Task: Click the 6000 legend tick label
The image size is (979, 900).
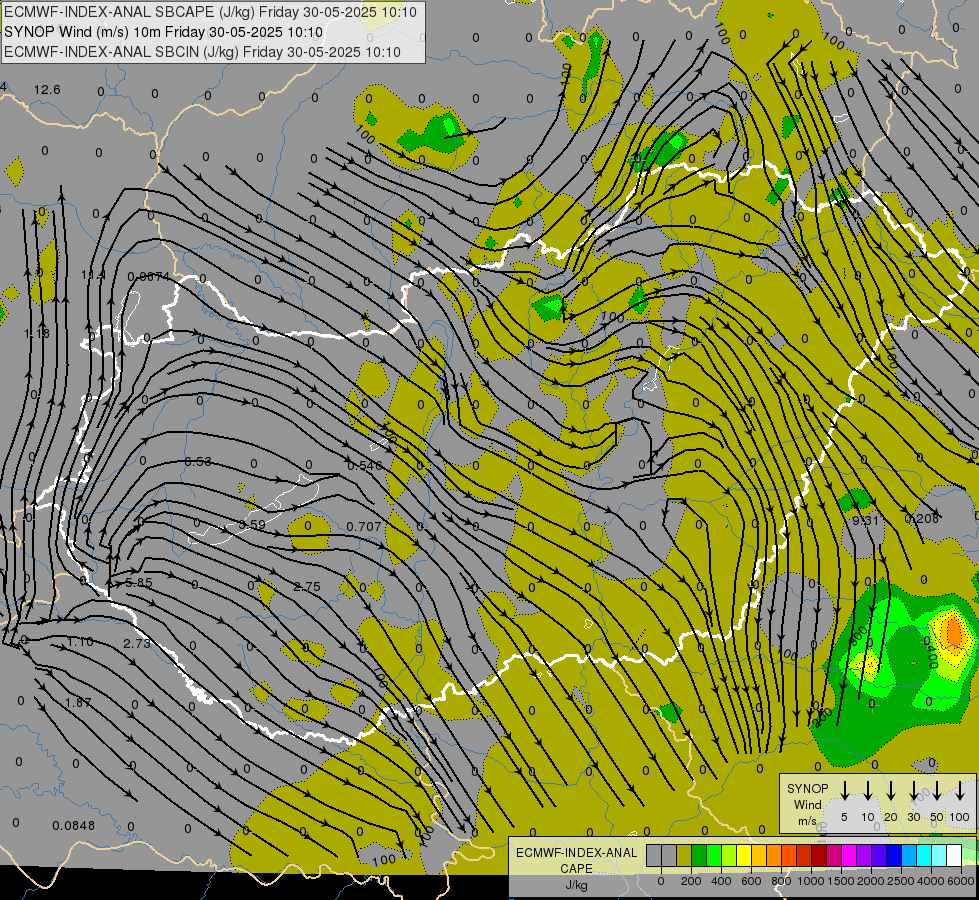Action: [x=962, y=881]
